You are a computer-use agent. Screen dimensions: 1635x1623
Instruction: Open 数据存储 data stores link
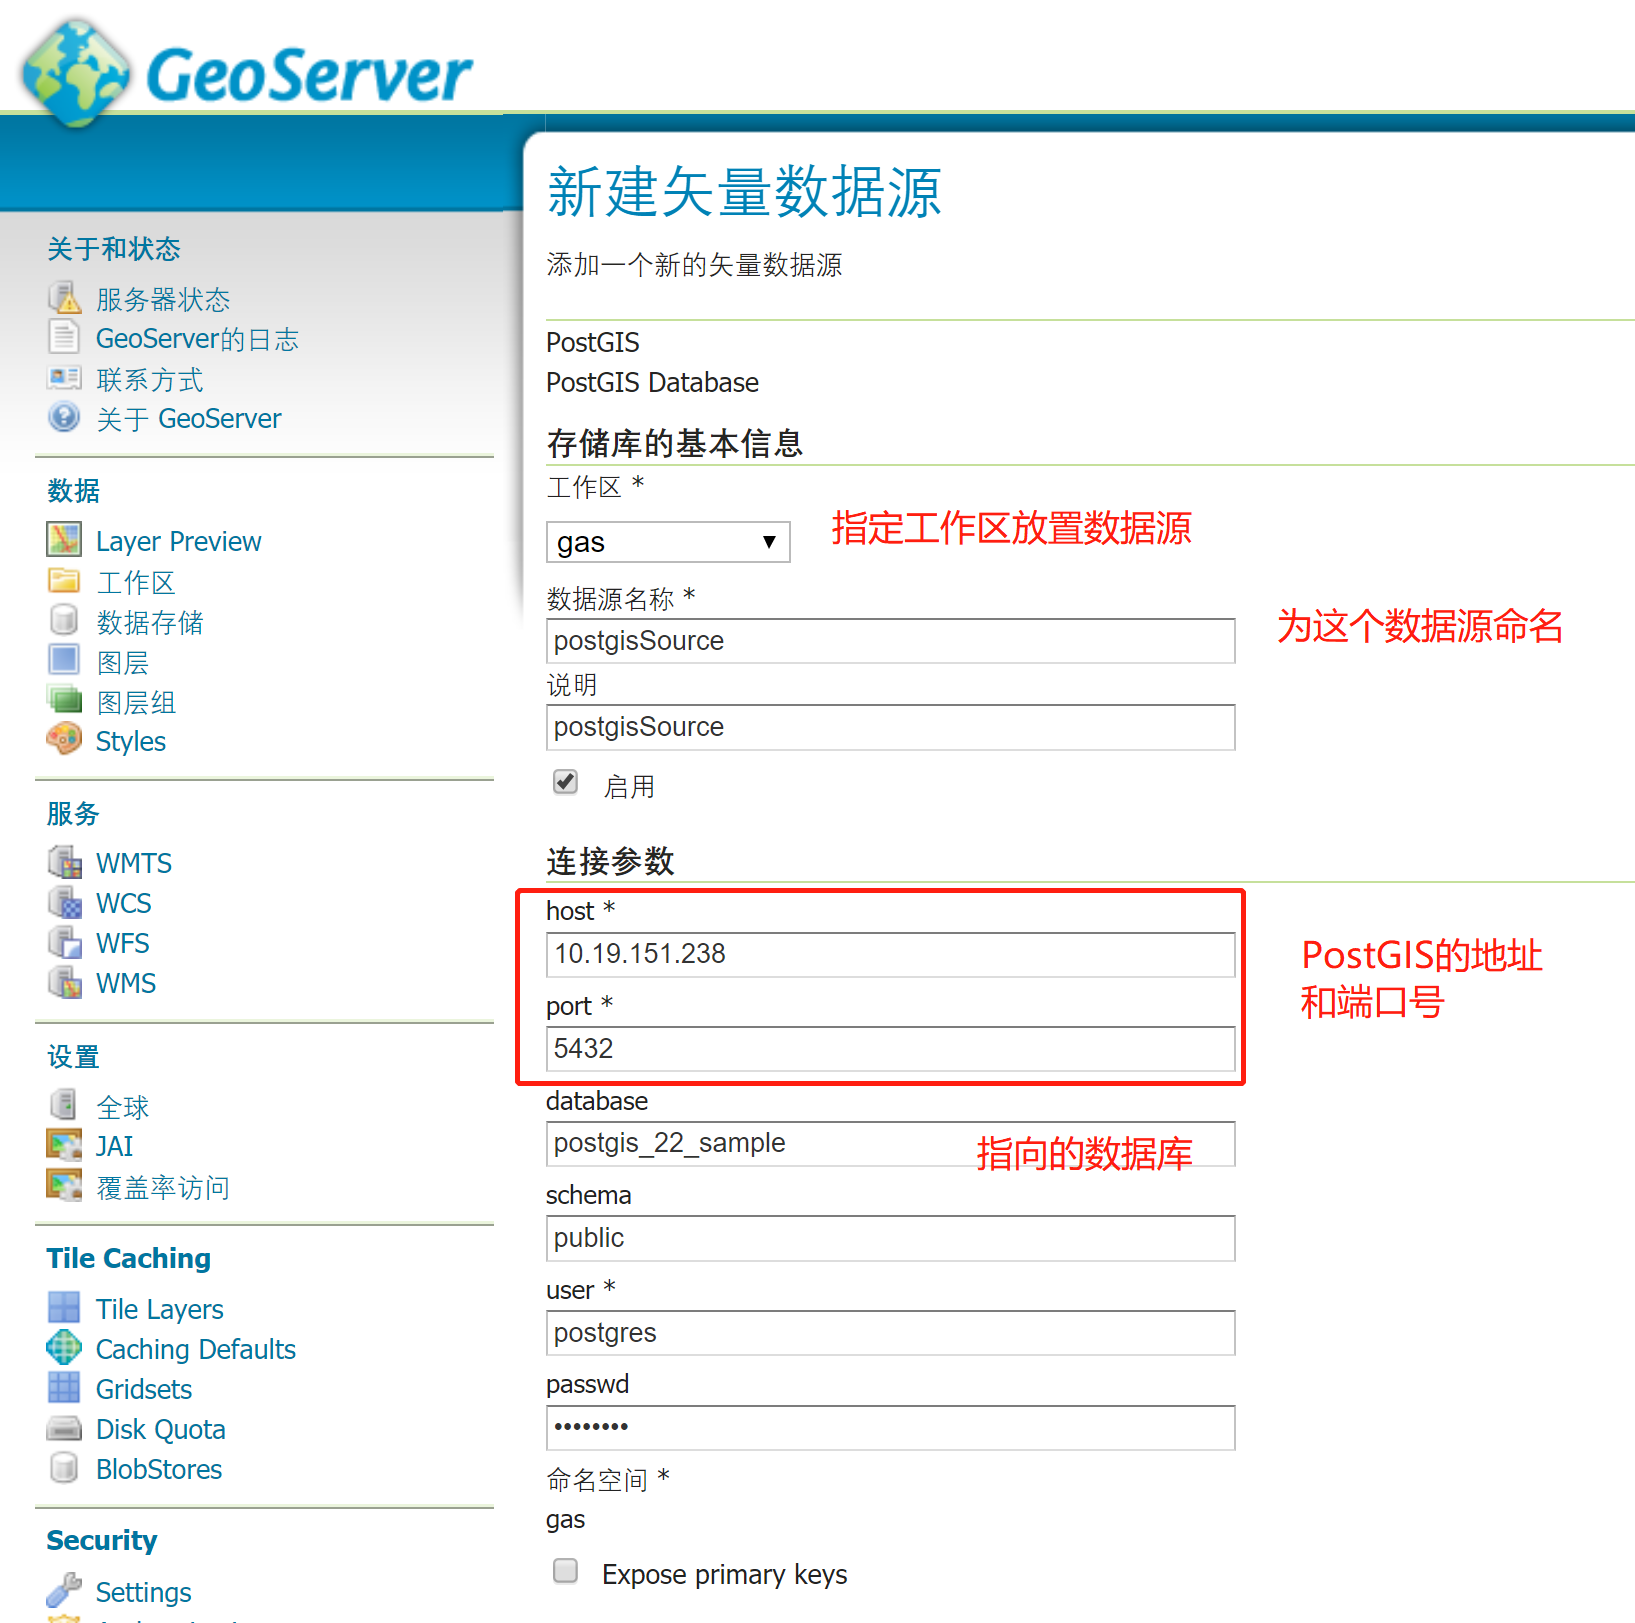[150, 622]
